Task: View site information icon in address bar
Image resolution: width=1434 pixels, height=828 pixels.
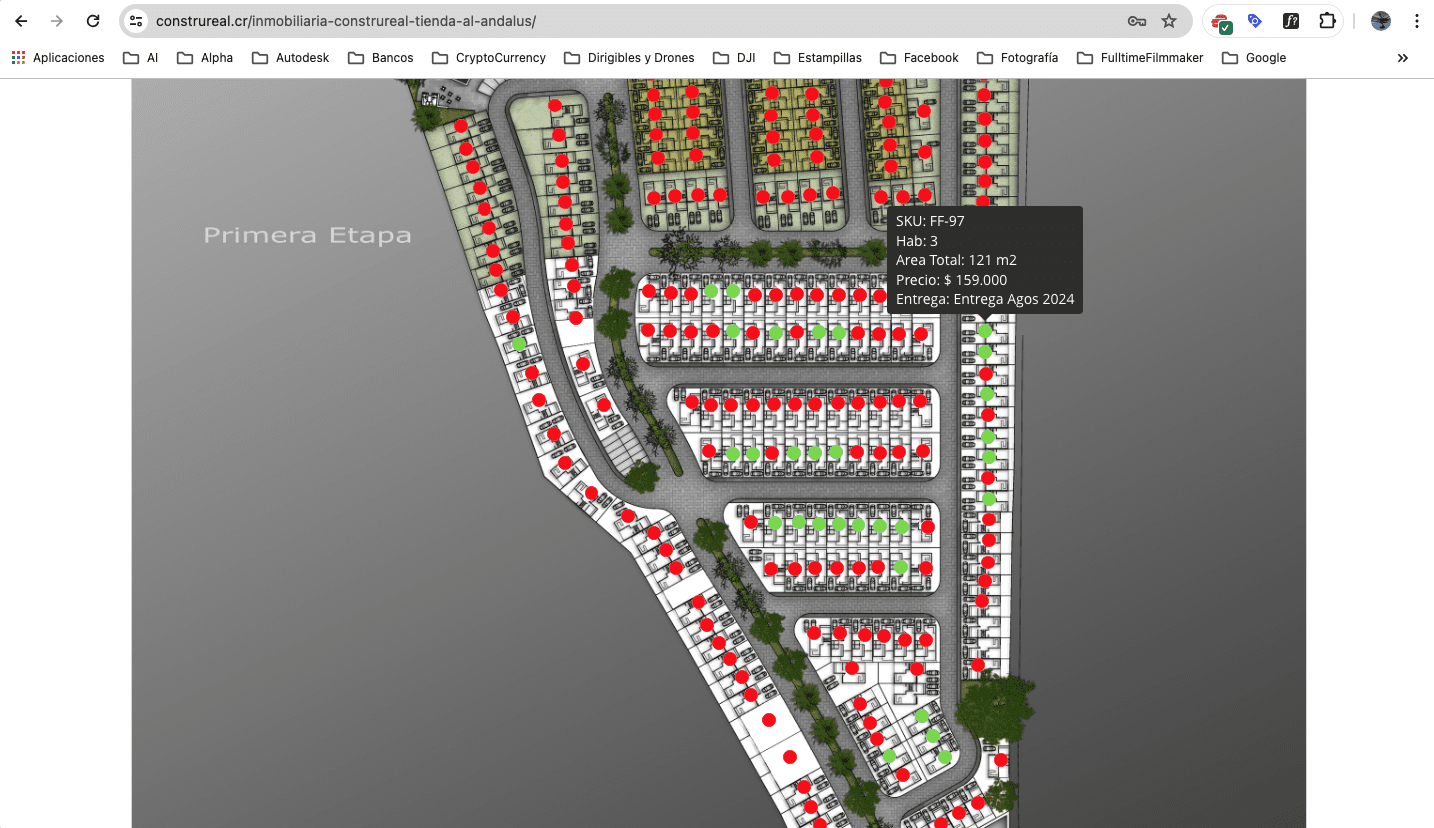Action: coord(137,21)
